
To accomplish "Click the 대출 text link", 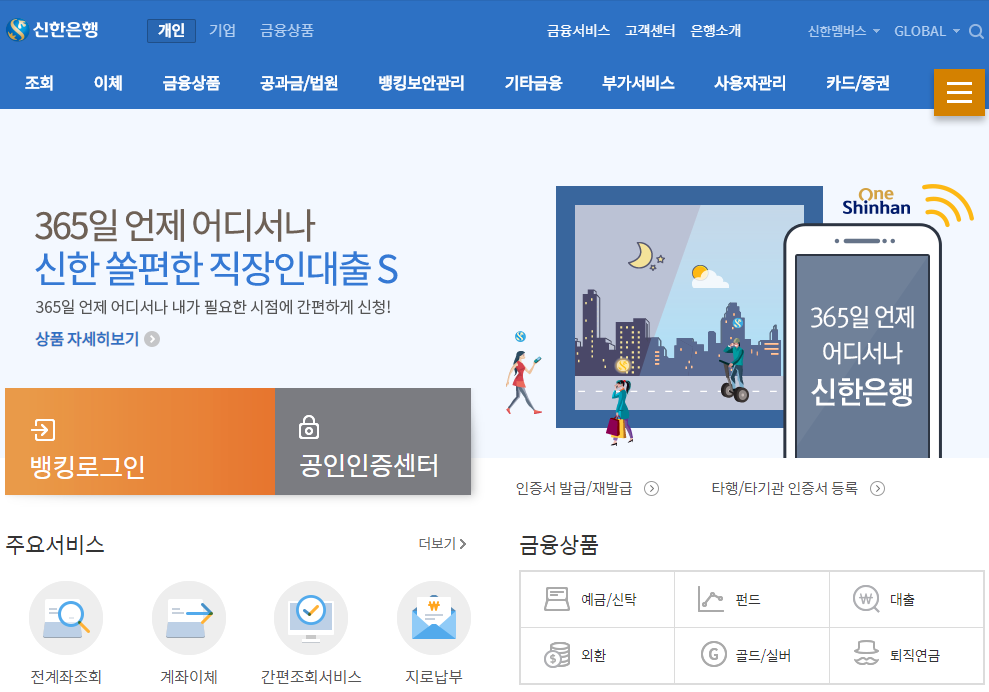I will tap(903, 599).
